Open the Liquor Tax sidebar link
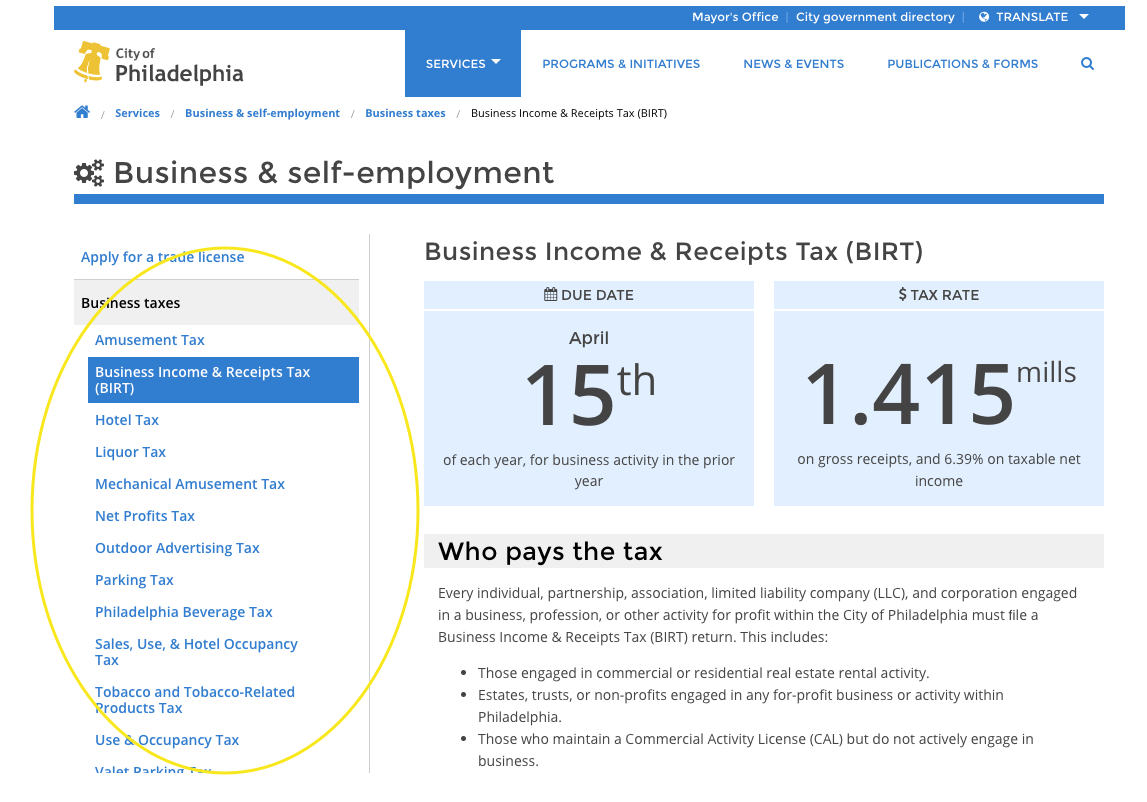 pos(130,452)
